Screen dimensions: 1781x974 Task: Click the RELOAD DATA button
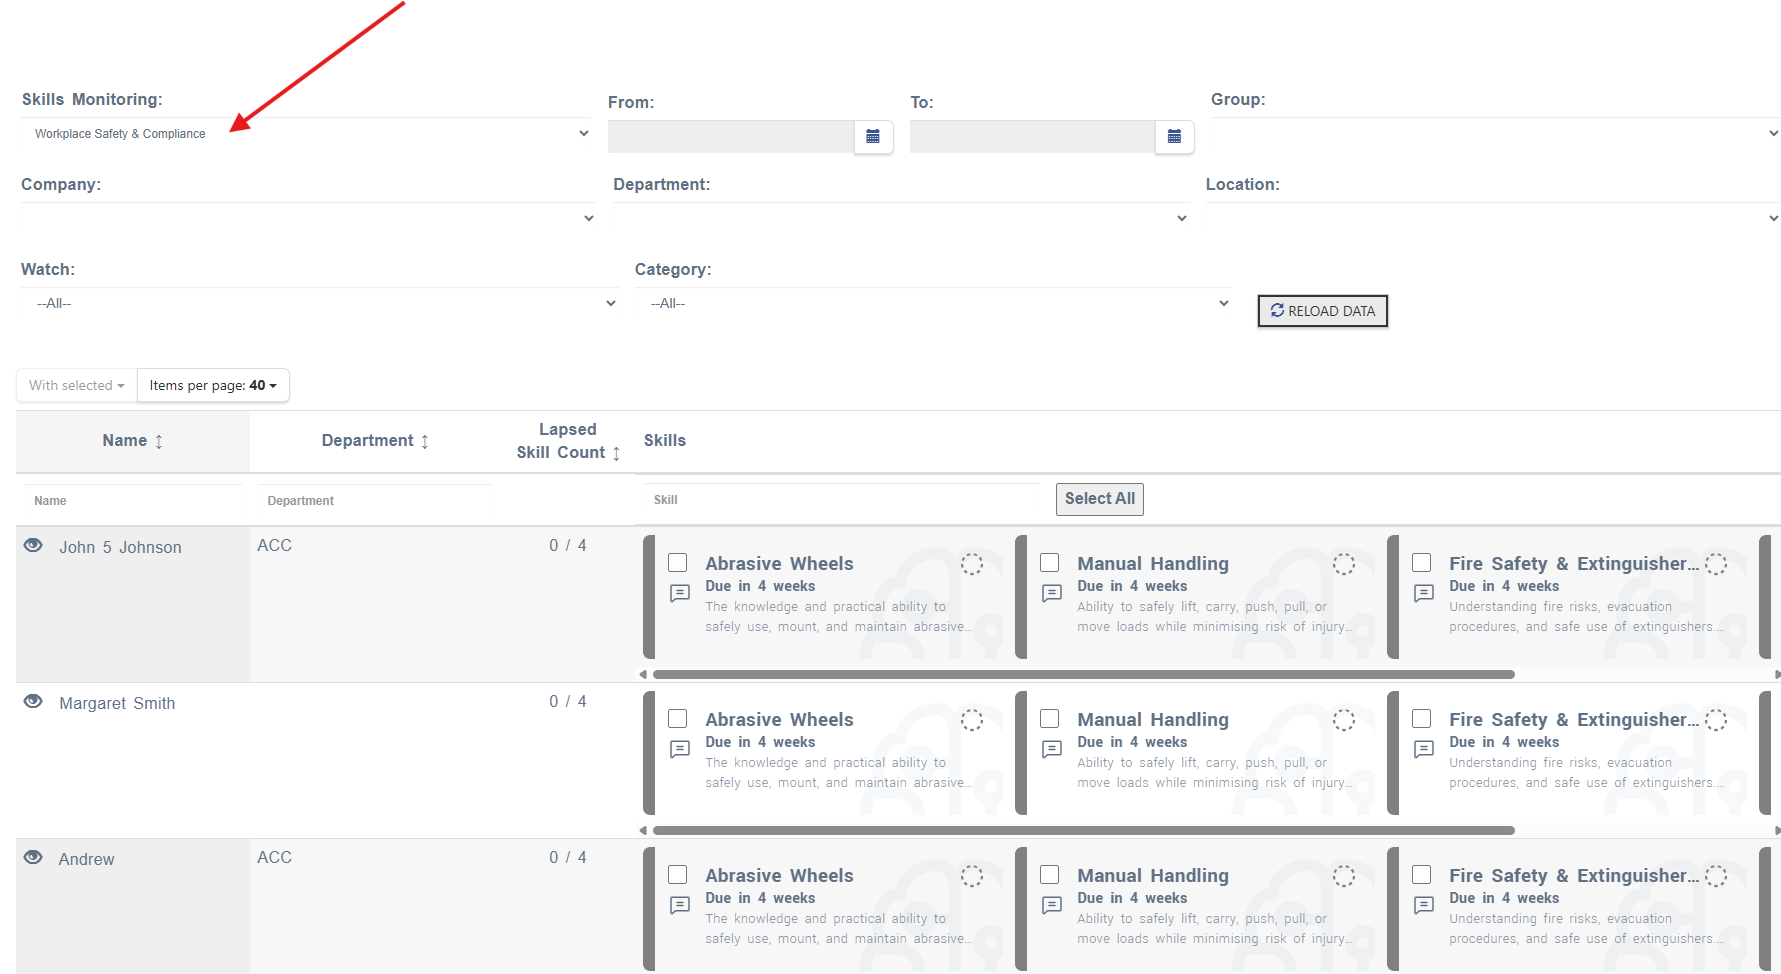click(x=1322, y=311)
